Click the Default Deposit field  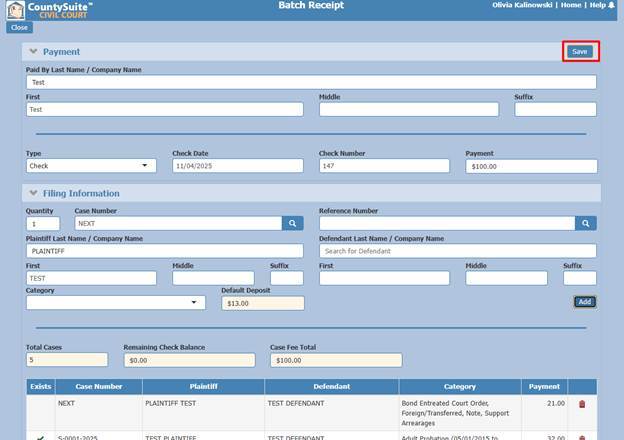[x=263, y=303]
